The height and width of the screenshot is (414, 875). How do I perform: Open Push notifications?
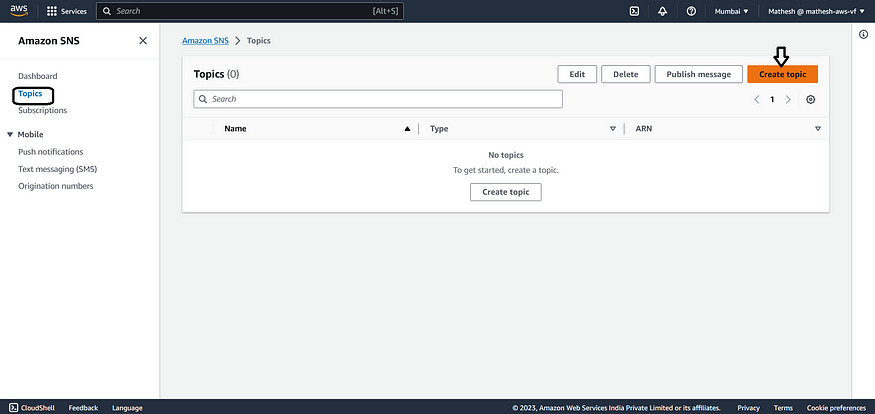[50, 152]
